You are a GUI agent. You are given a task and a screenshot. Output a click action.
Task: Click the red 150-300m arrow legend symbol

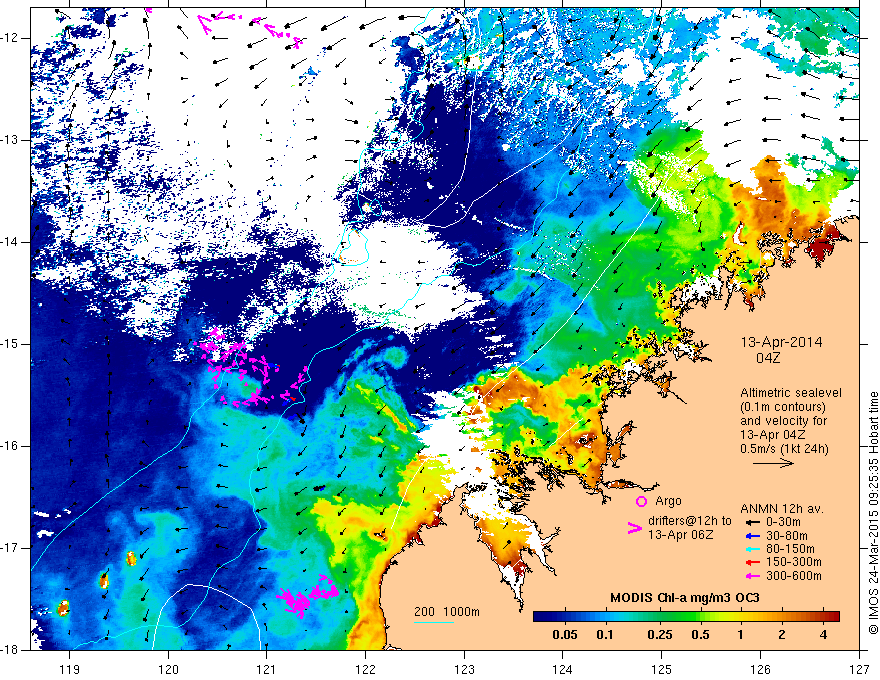pyautogui.click(x=752, y=563)
